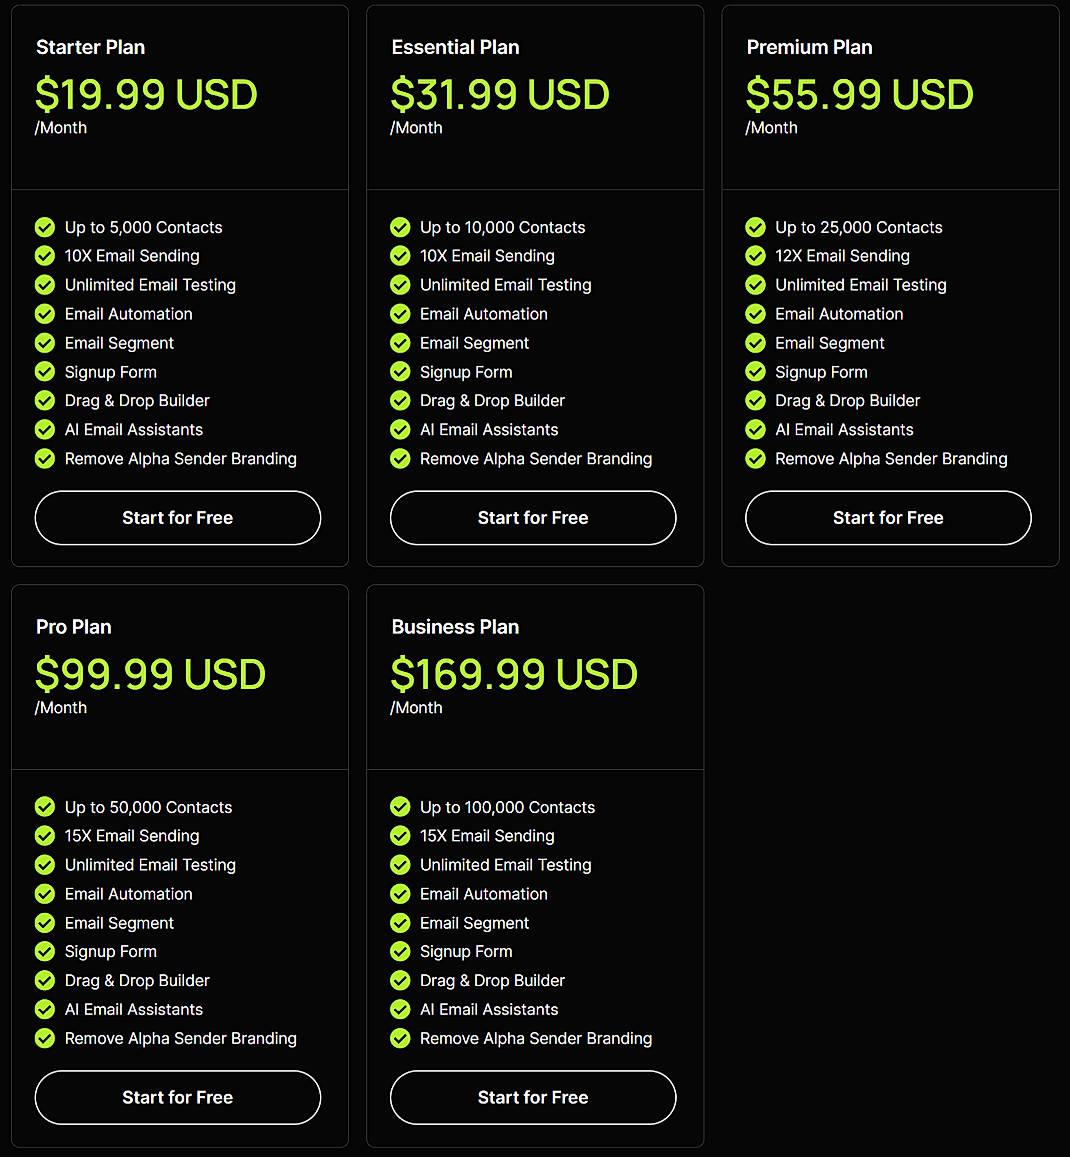Select the Pro Plan card heading
The height and width of the screenshot is (1157, 1070).
pos(73,627)
